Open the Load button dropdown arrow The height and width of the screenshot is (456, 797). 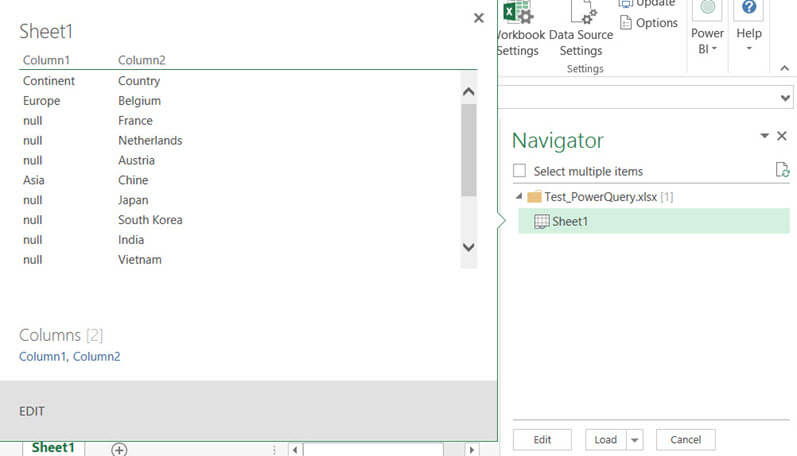tap(635, 440)
